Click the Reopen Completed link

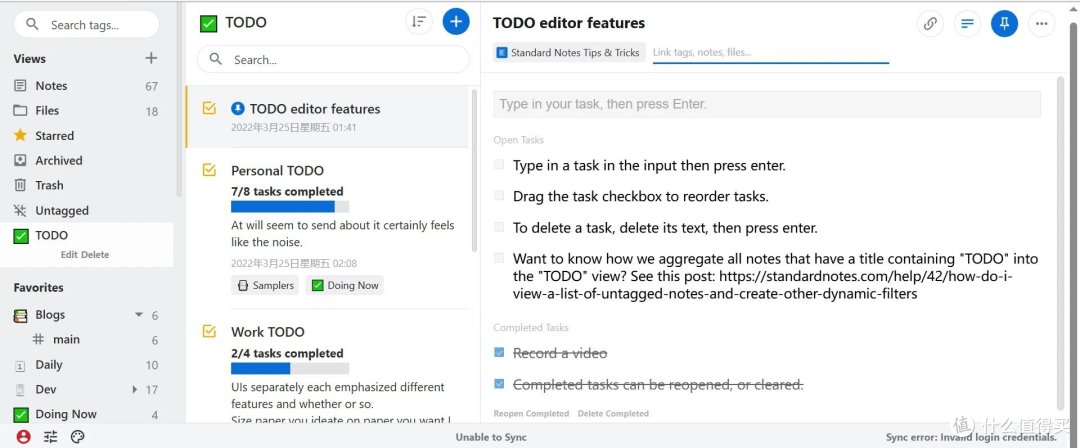coord(531,414)
